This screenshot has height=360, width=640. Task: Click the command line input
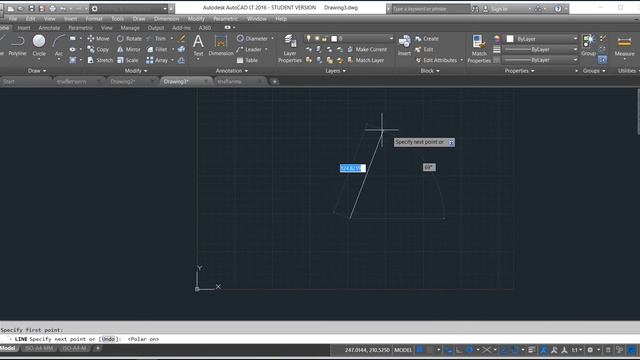(320, 339)
